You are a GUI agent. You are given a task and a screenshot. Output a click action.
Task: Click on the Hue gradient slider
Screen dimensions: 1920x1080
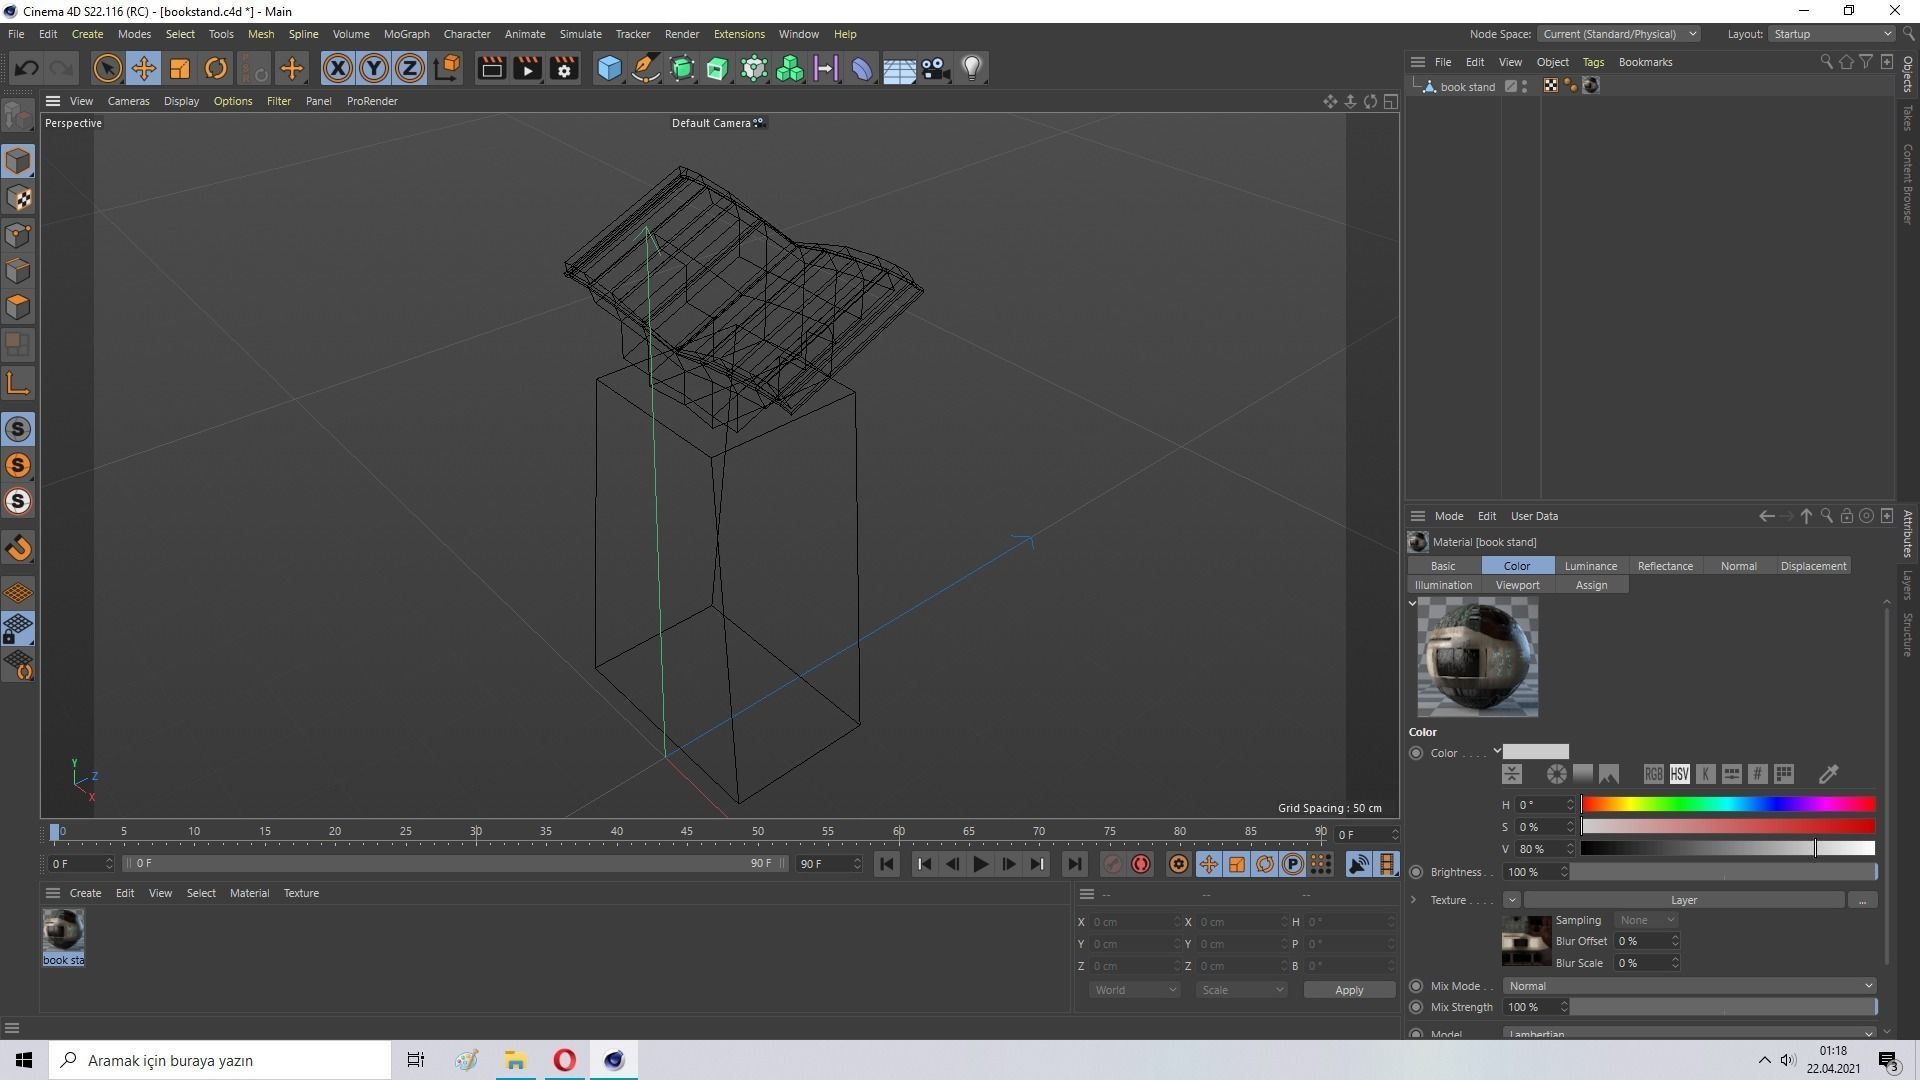1728,804
